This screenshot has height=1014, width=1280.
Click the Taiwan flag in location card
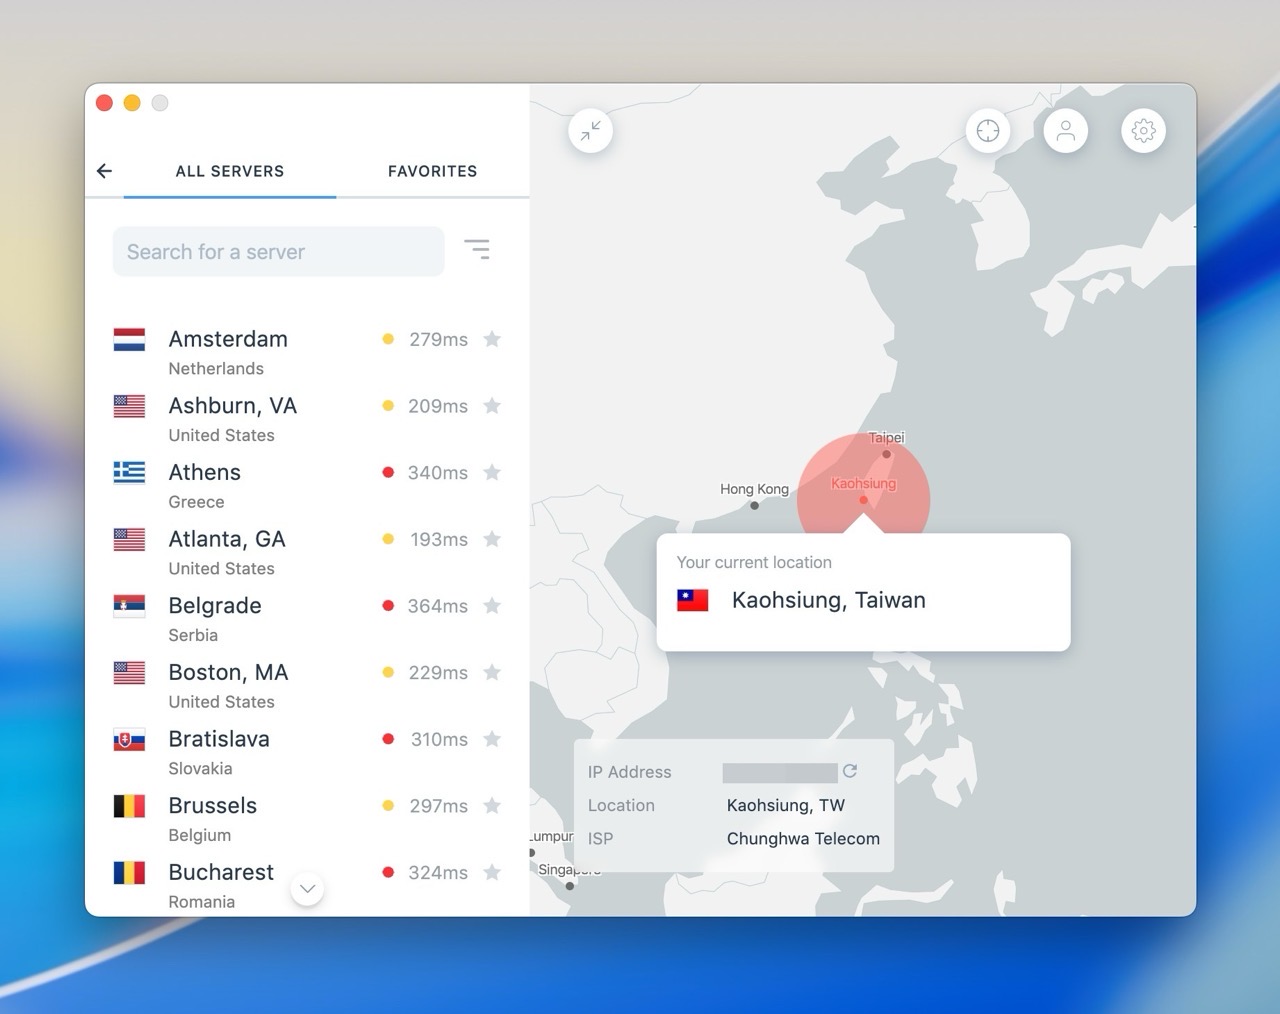[693, 600]
